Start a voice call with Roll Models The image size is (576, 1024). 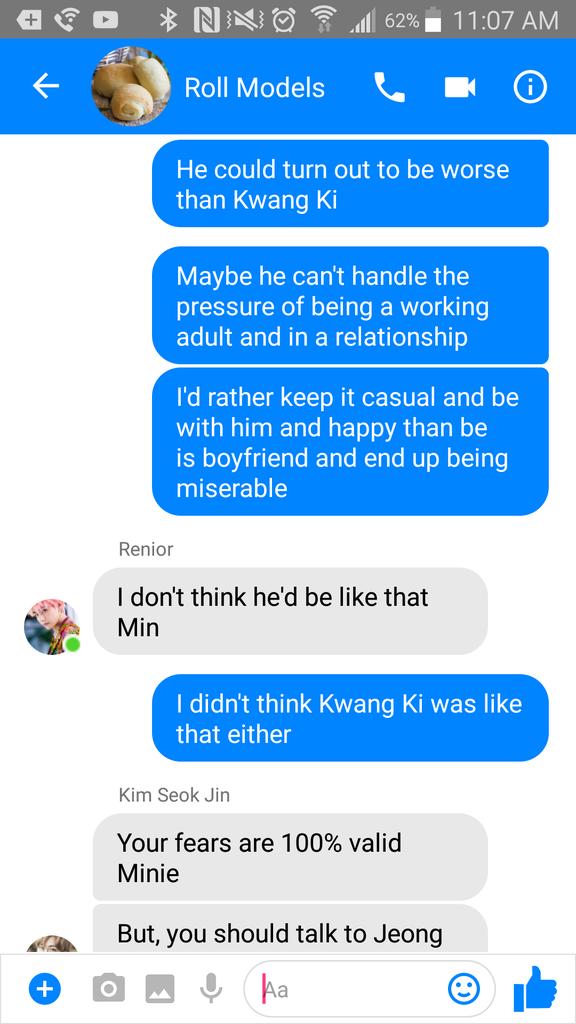pyautogui.click(x=389, y=87)
